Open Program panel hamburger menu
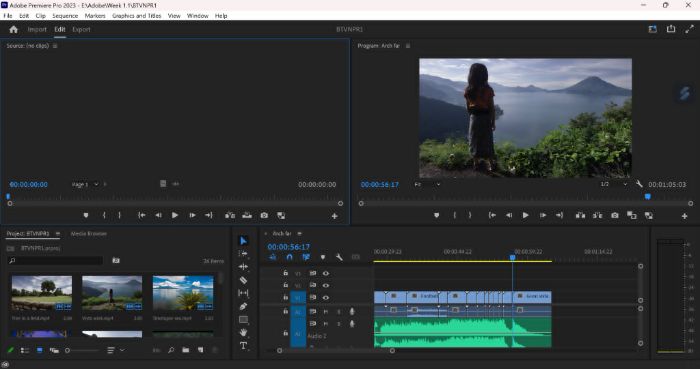This screenshot has height=369, width=700. pos(408,46)
